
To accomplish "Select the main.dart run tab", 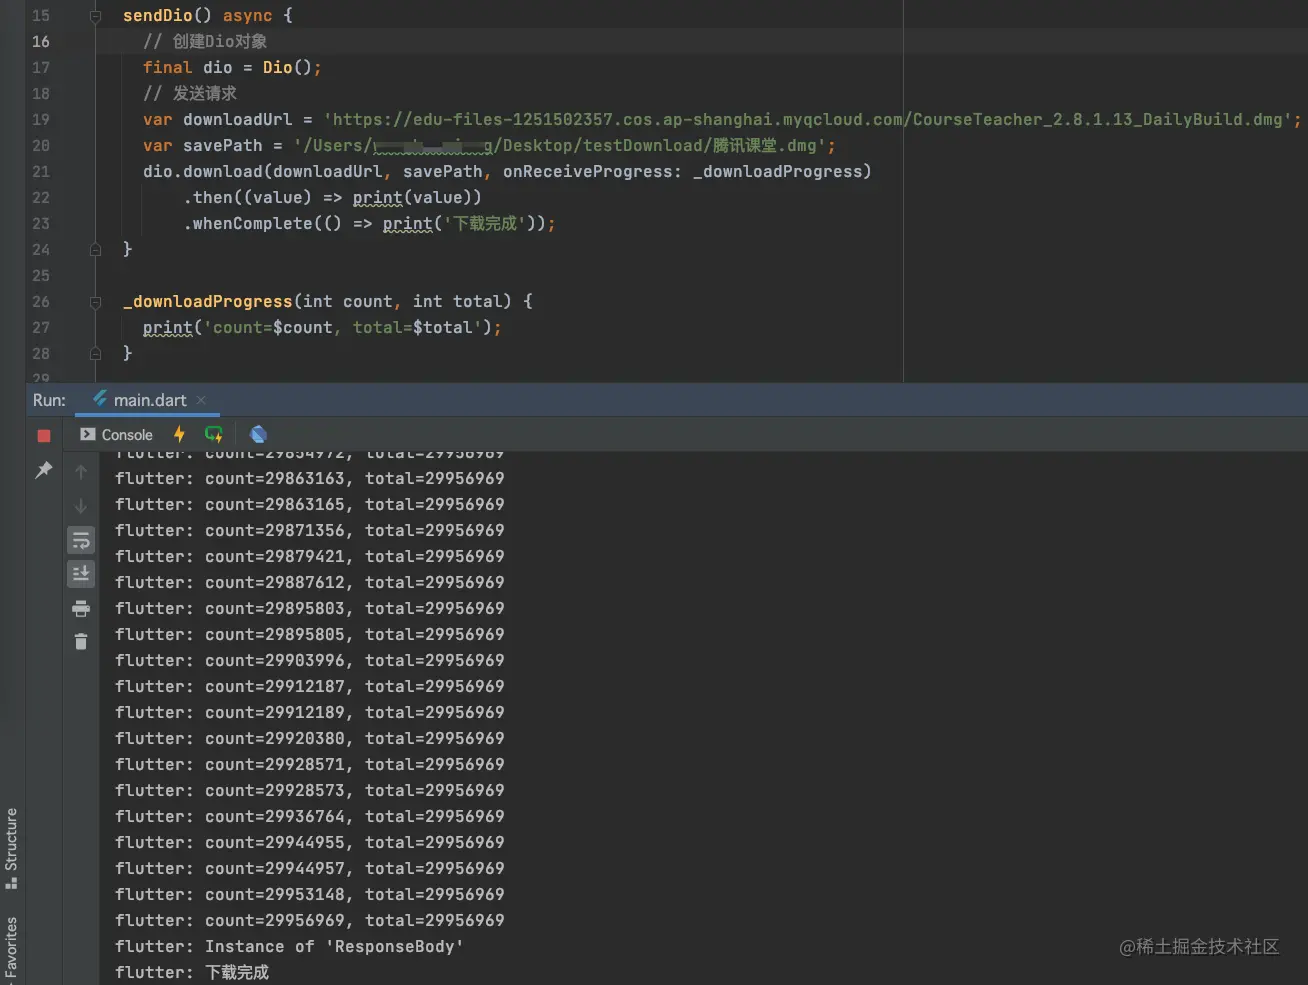I will point(148,400).
